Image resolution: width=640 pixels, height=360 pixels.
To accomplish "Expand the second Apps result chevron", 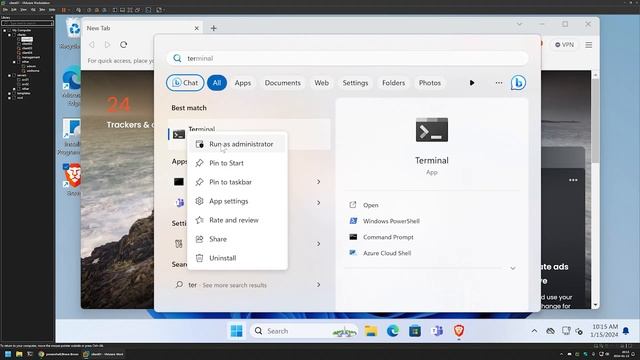I will tap(318, 202).
